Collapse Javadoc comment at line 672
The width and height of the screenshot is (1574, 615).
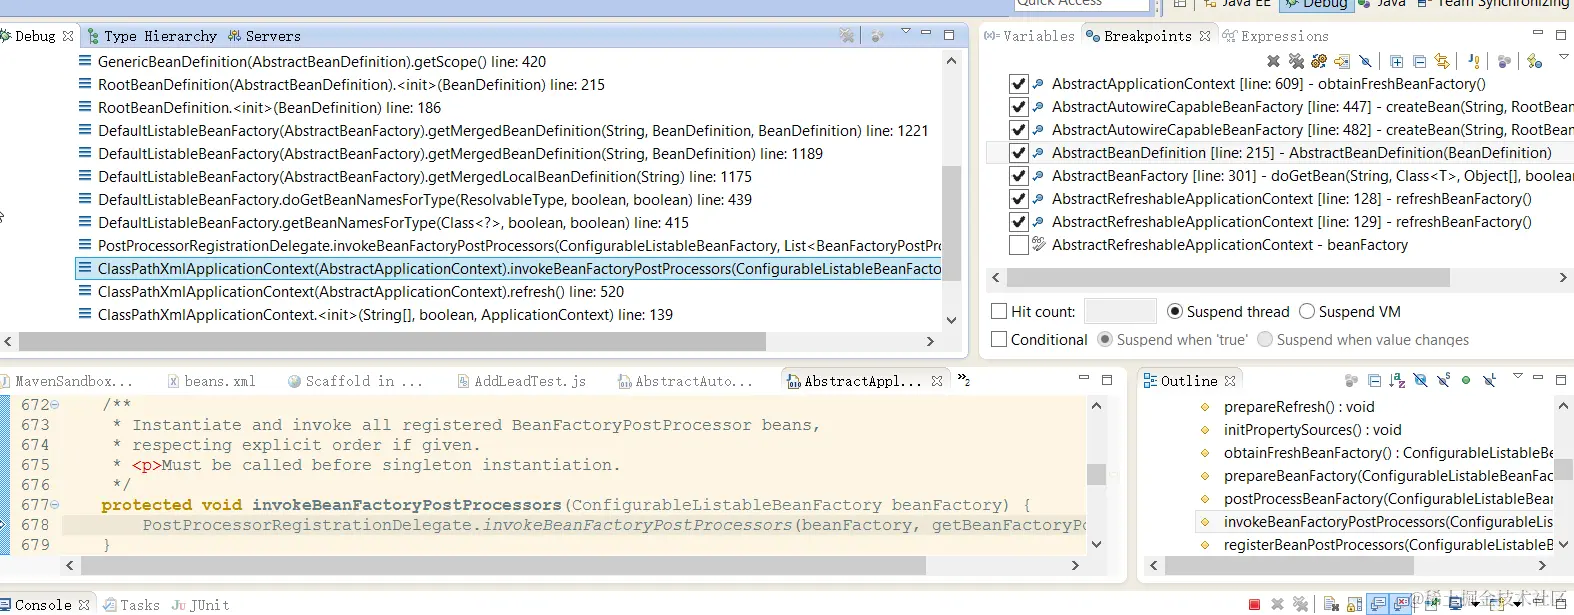tap(55, 405)
